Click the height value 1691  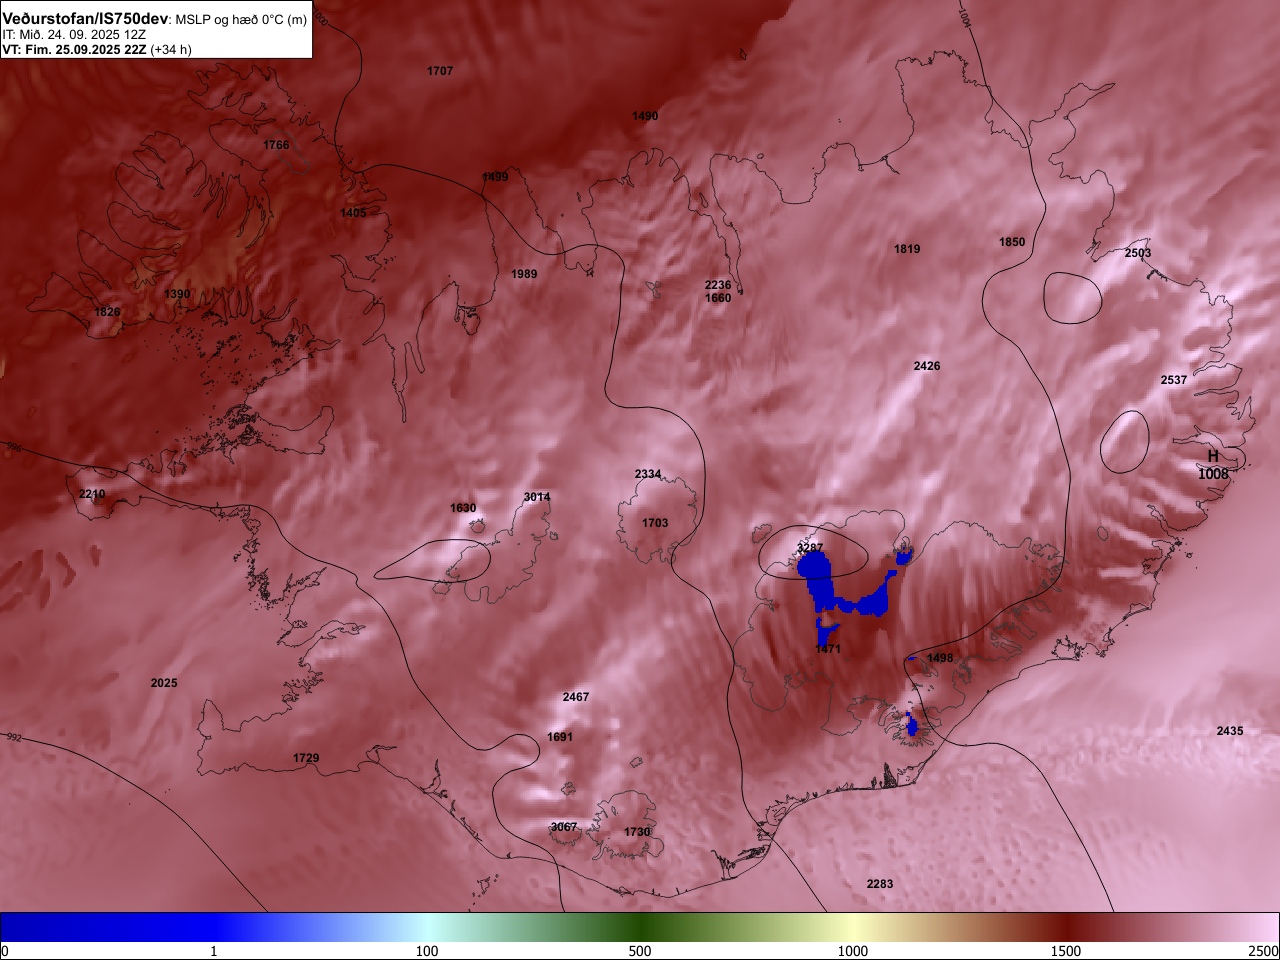560,737
